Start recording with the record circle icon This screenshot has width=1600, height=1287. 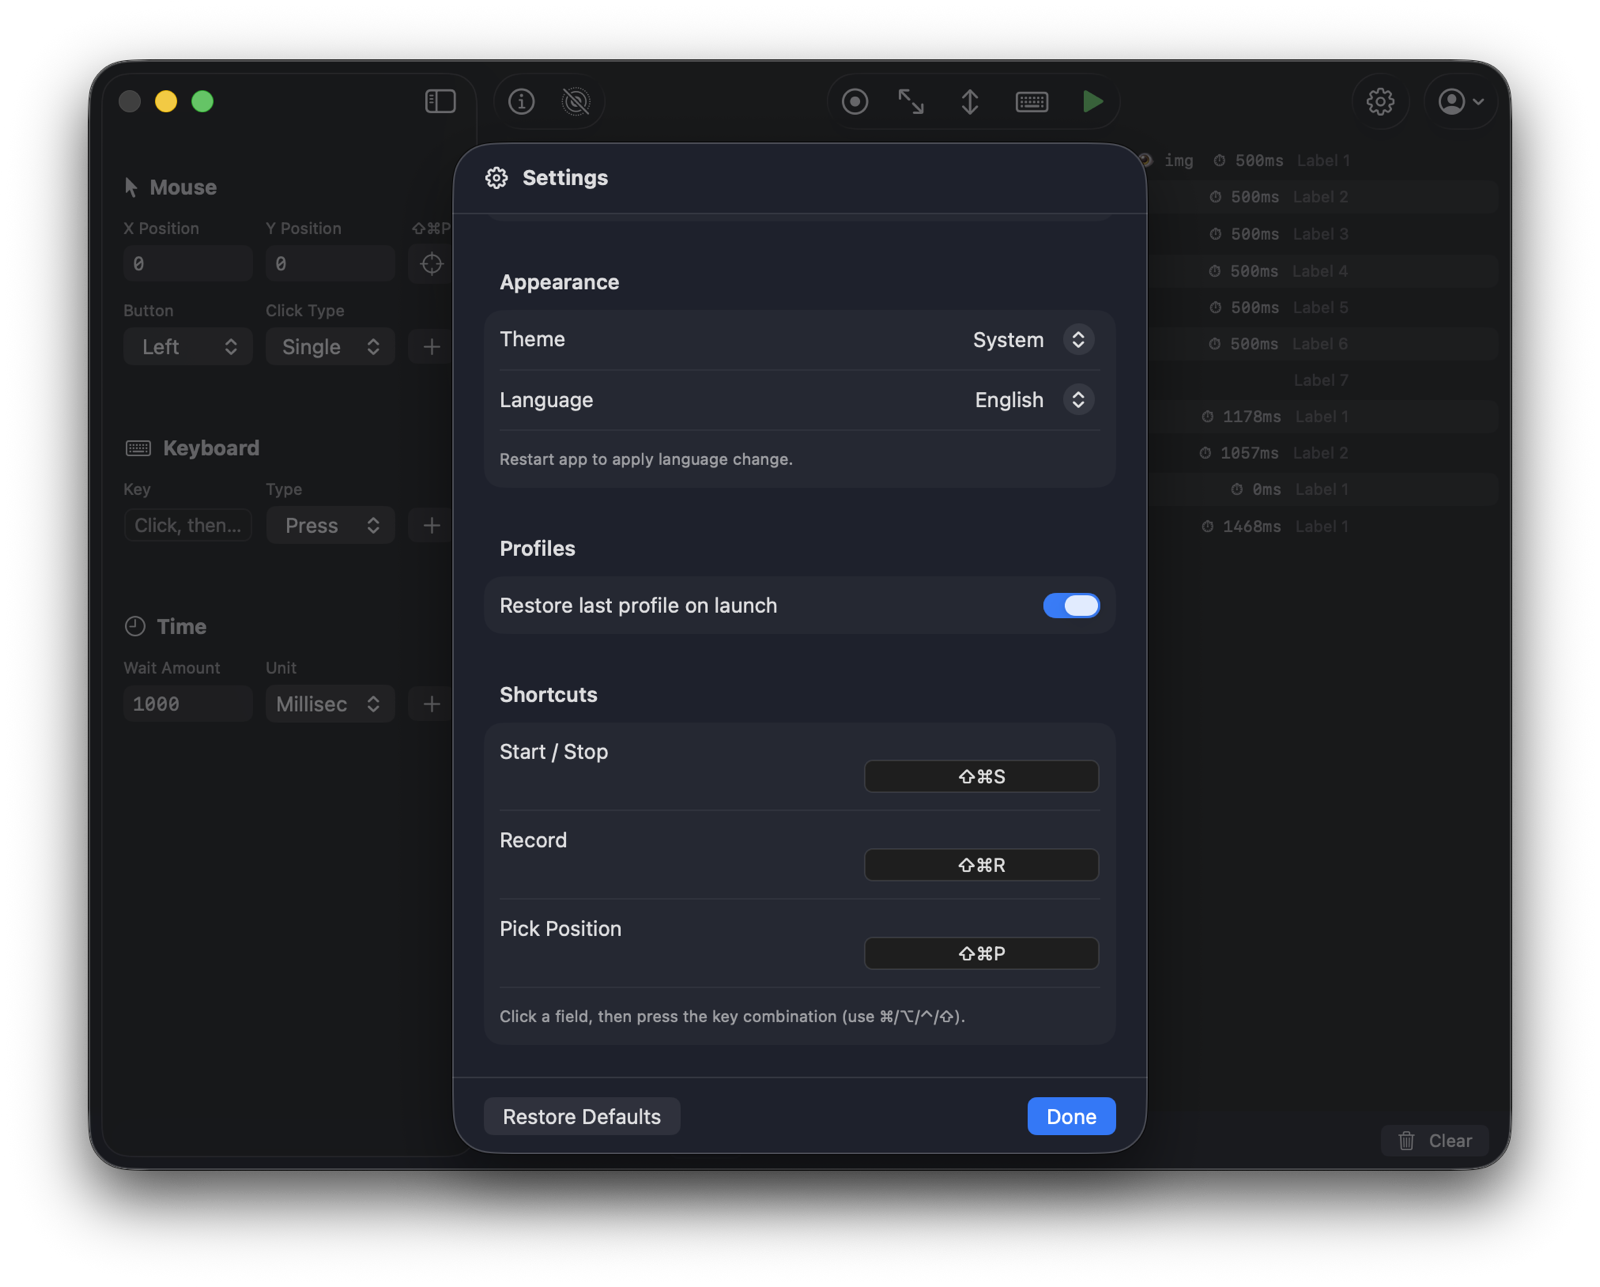(855, 101)
